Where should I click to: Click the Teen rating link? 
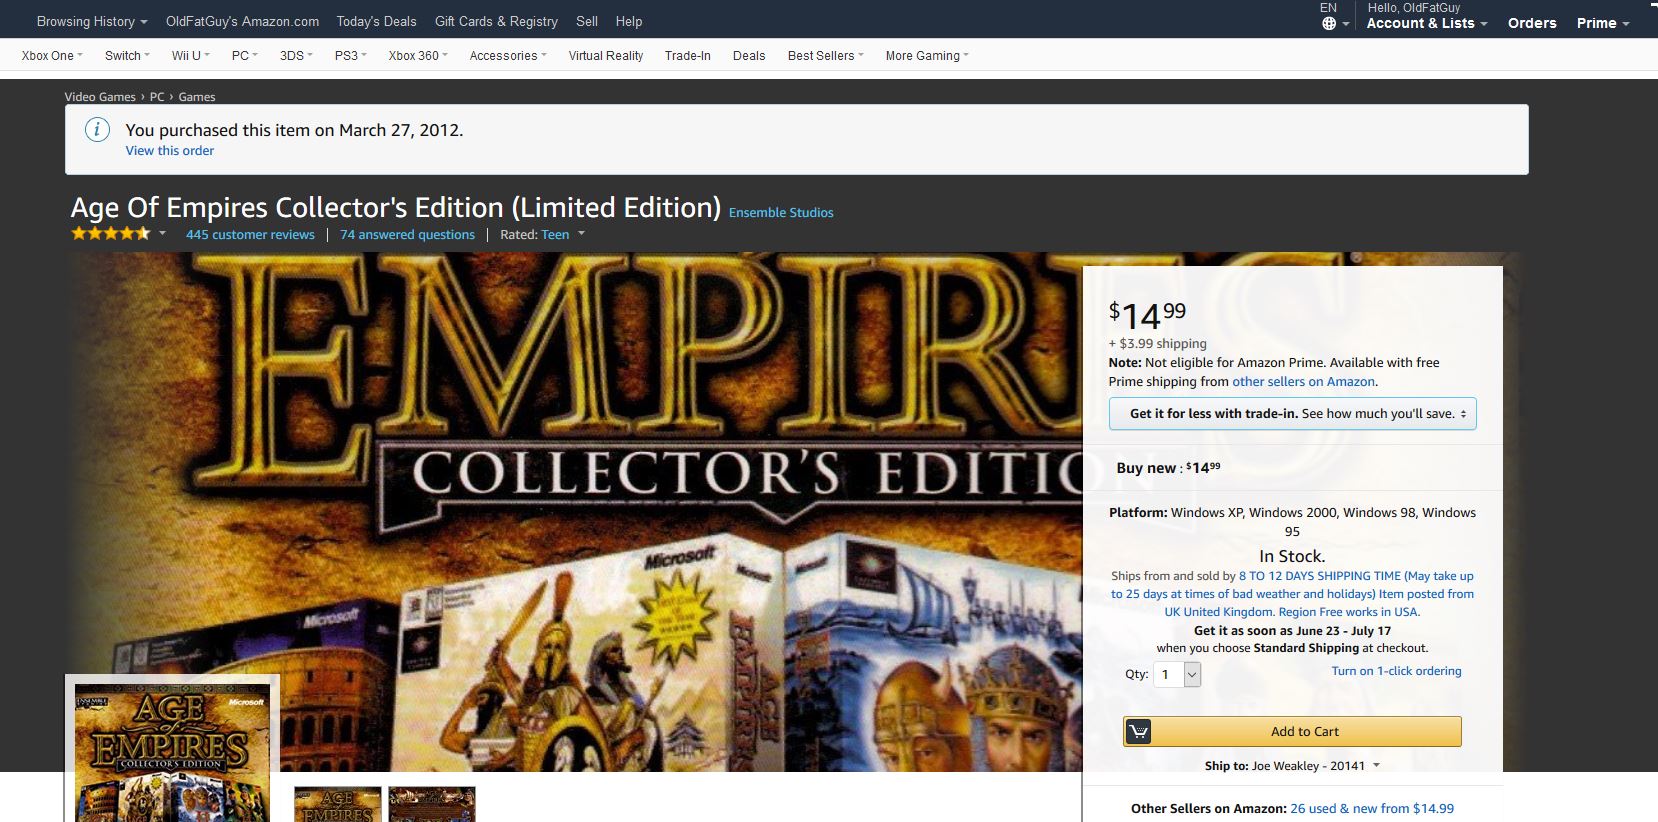tap(555, 235)
